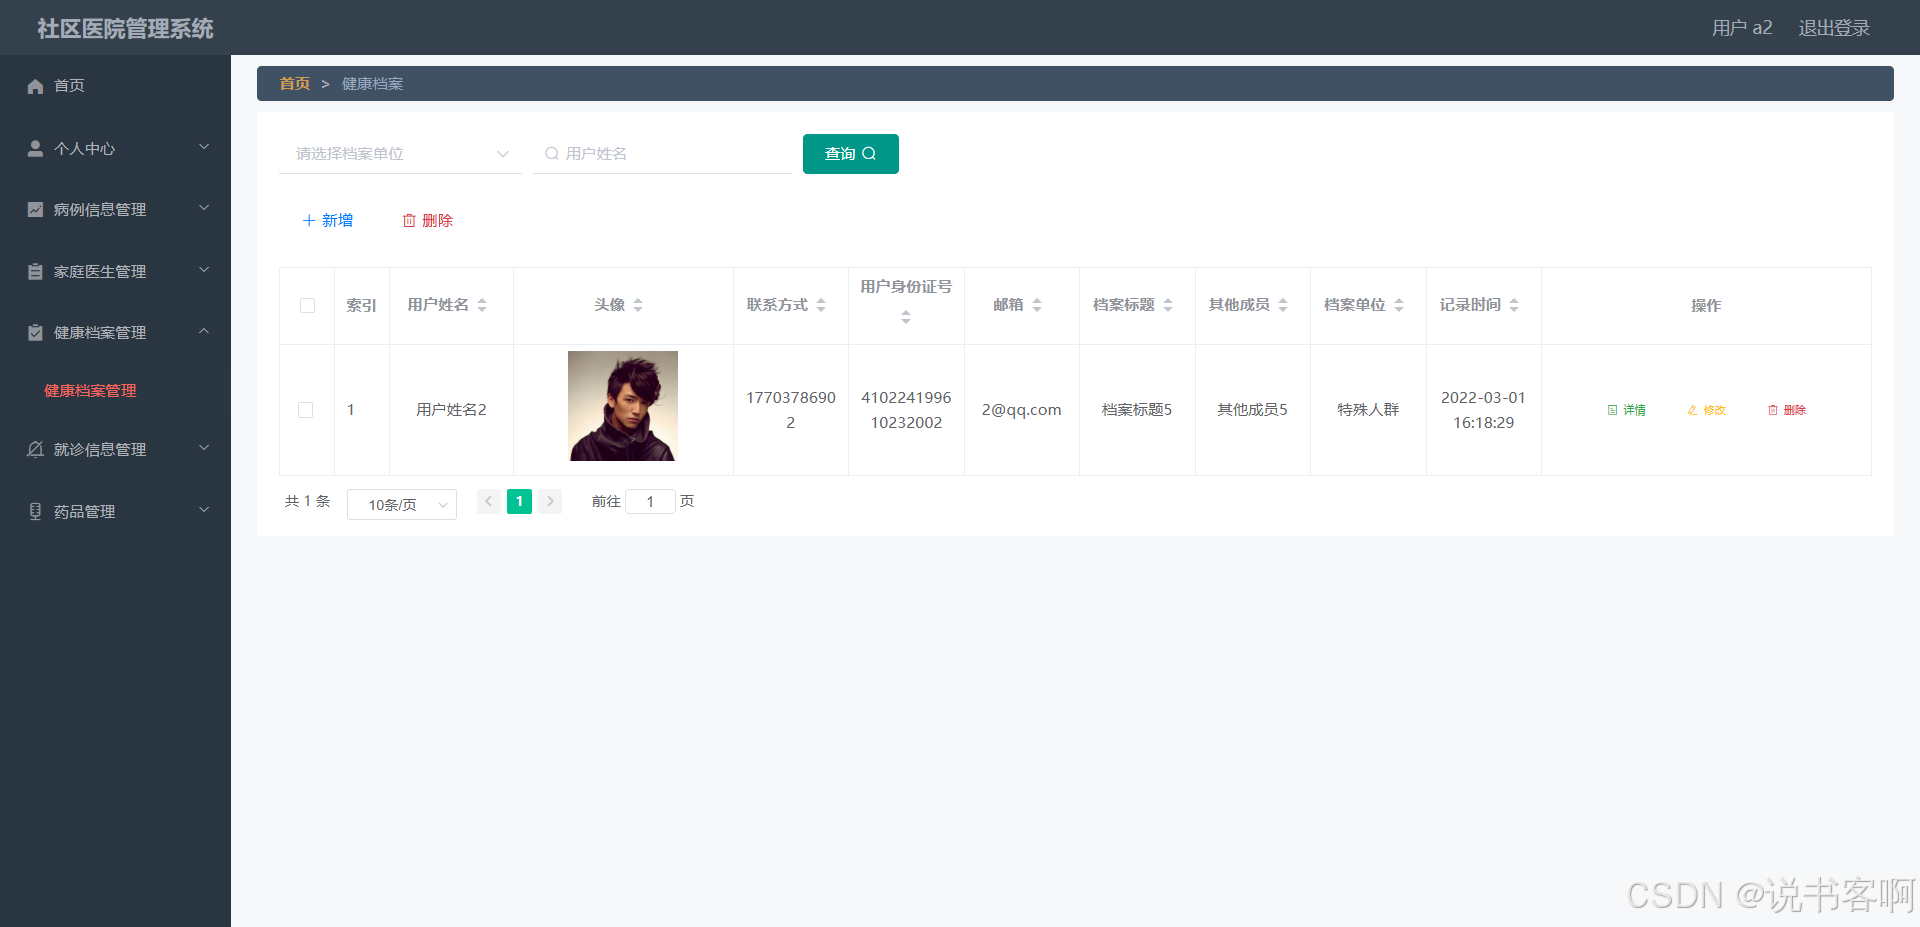View 详情 for 用户姓名2 row
This screenshot has height=927, width=1920.
point(1626,410)
